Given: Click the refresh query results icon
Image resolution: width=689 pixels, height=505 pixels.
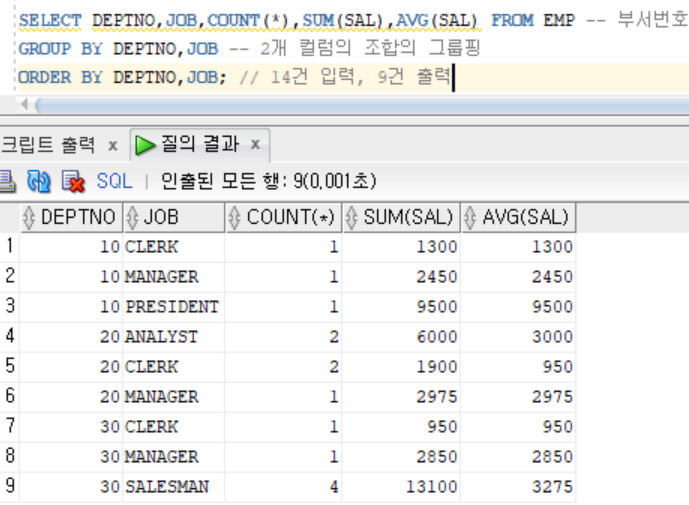Looking at the screenshot, I should point(38,181).
